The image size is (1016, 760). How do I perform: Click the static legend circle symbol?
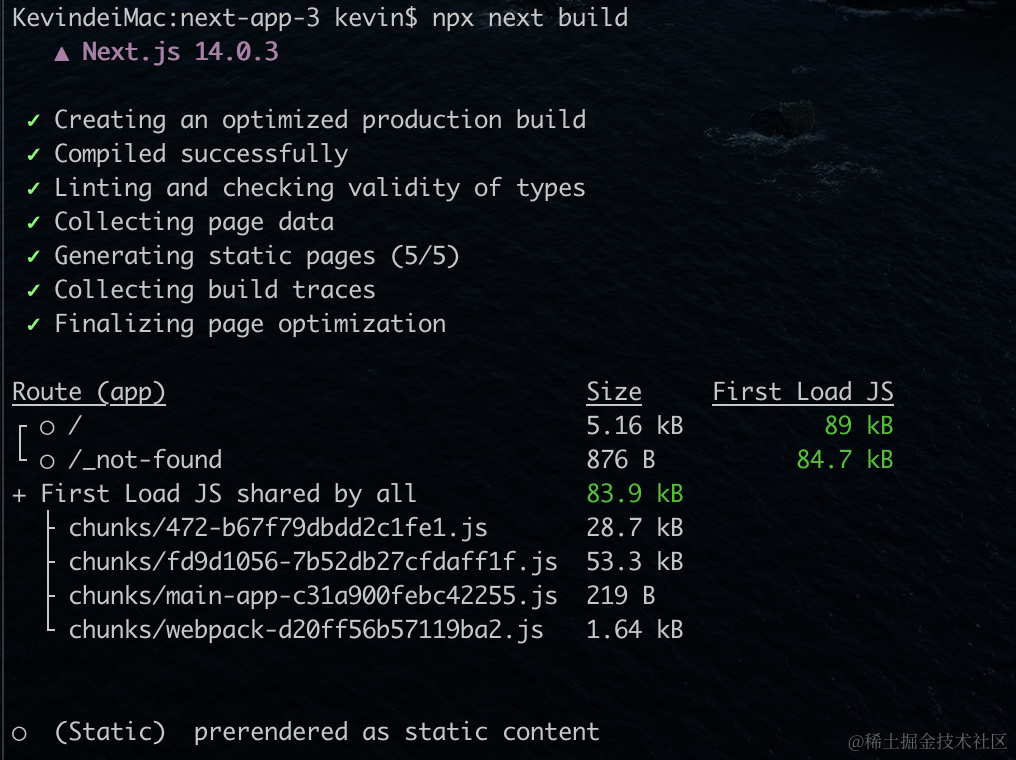[19, 733]
